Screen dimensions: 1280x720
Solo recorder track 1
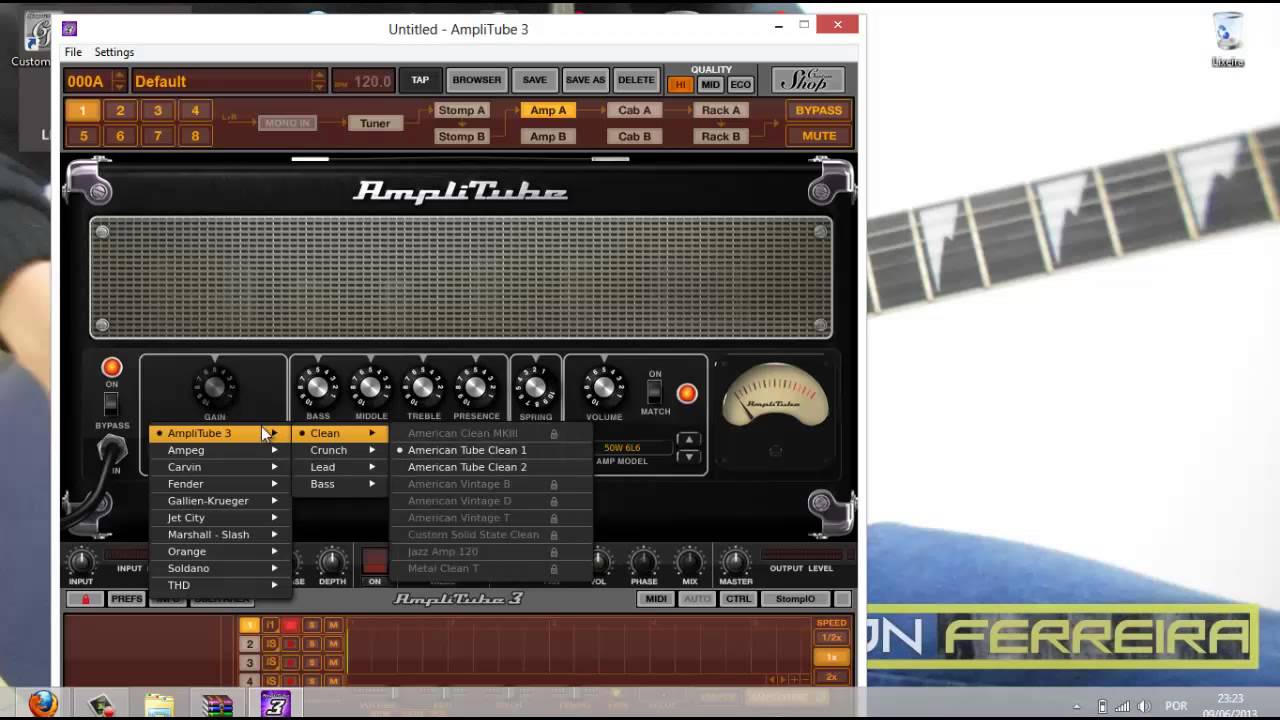312,625
